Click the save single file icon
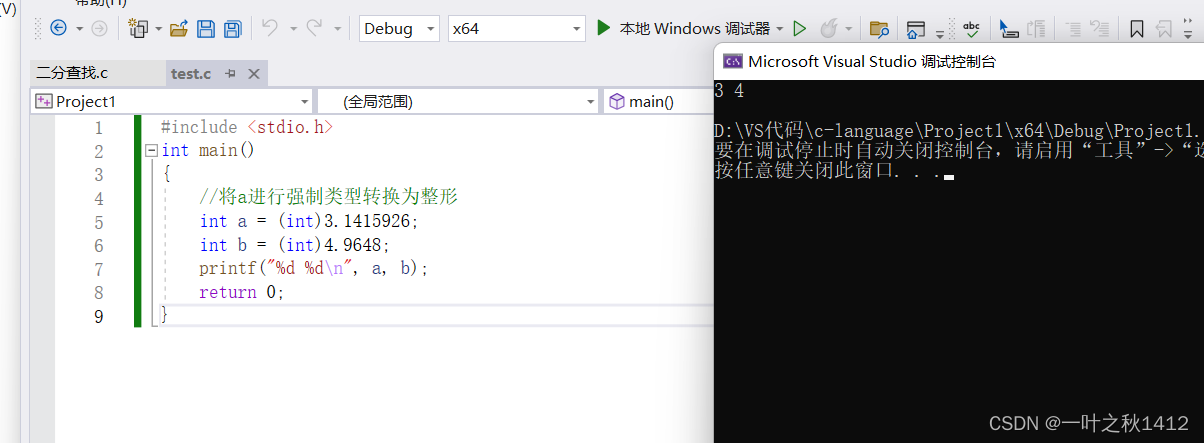 [x=206, y=28]
